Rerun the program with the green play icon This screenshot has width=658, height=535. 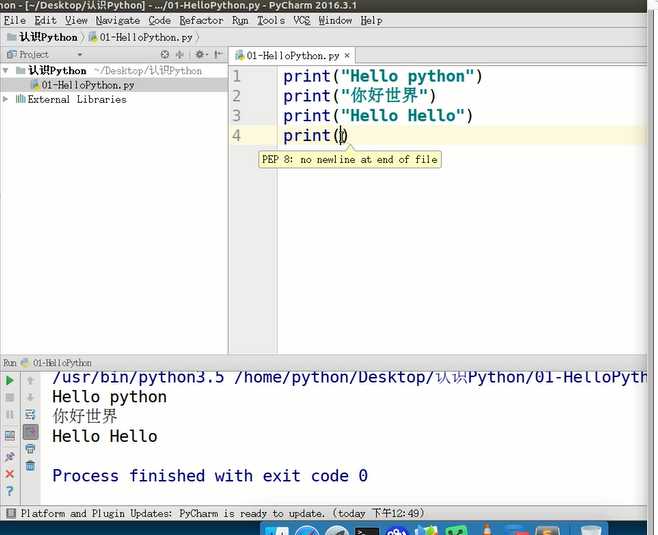pos(10,381)
